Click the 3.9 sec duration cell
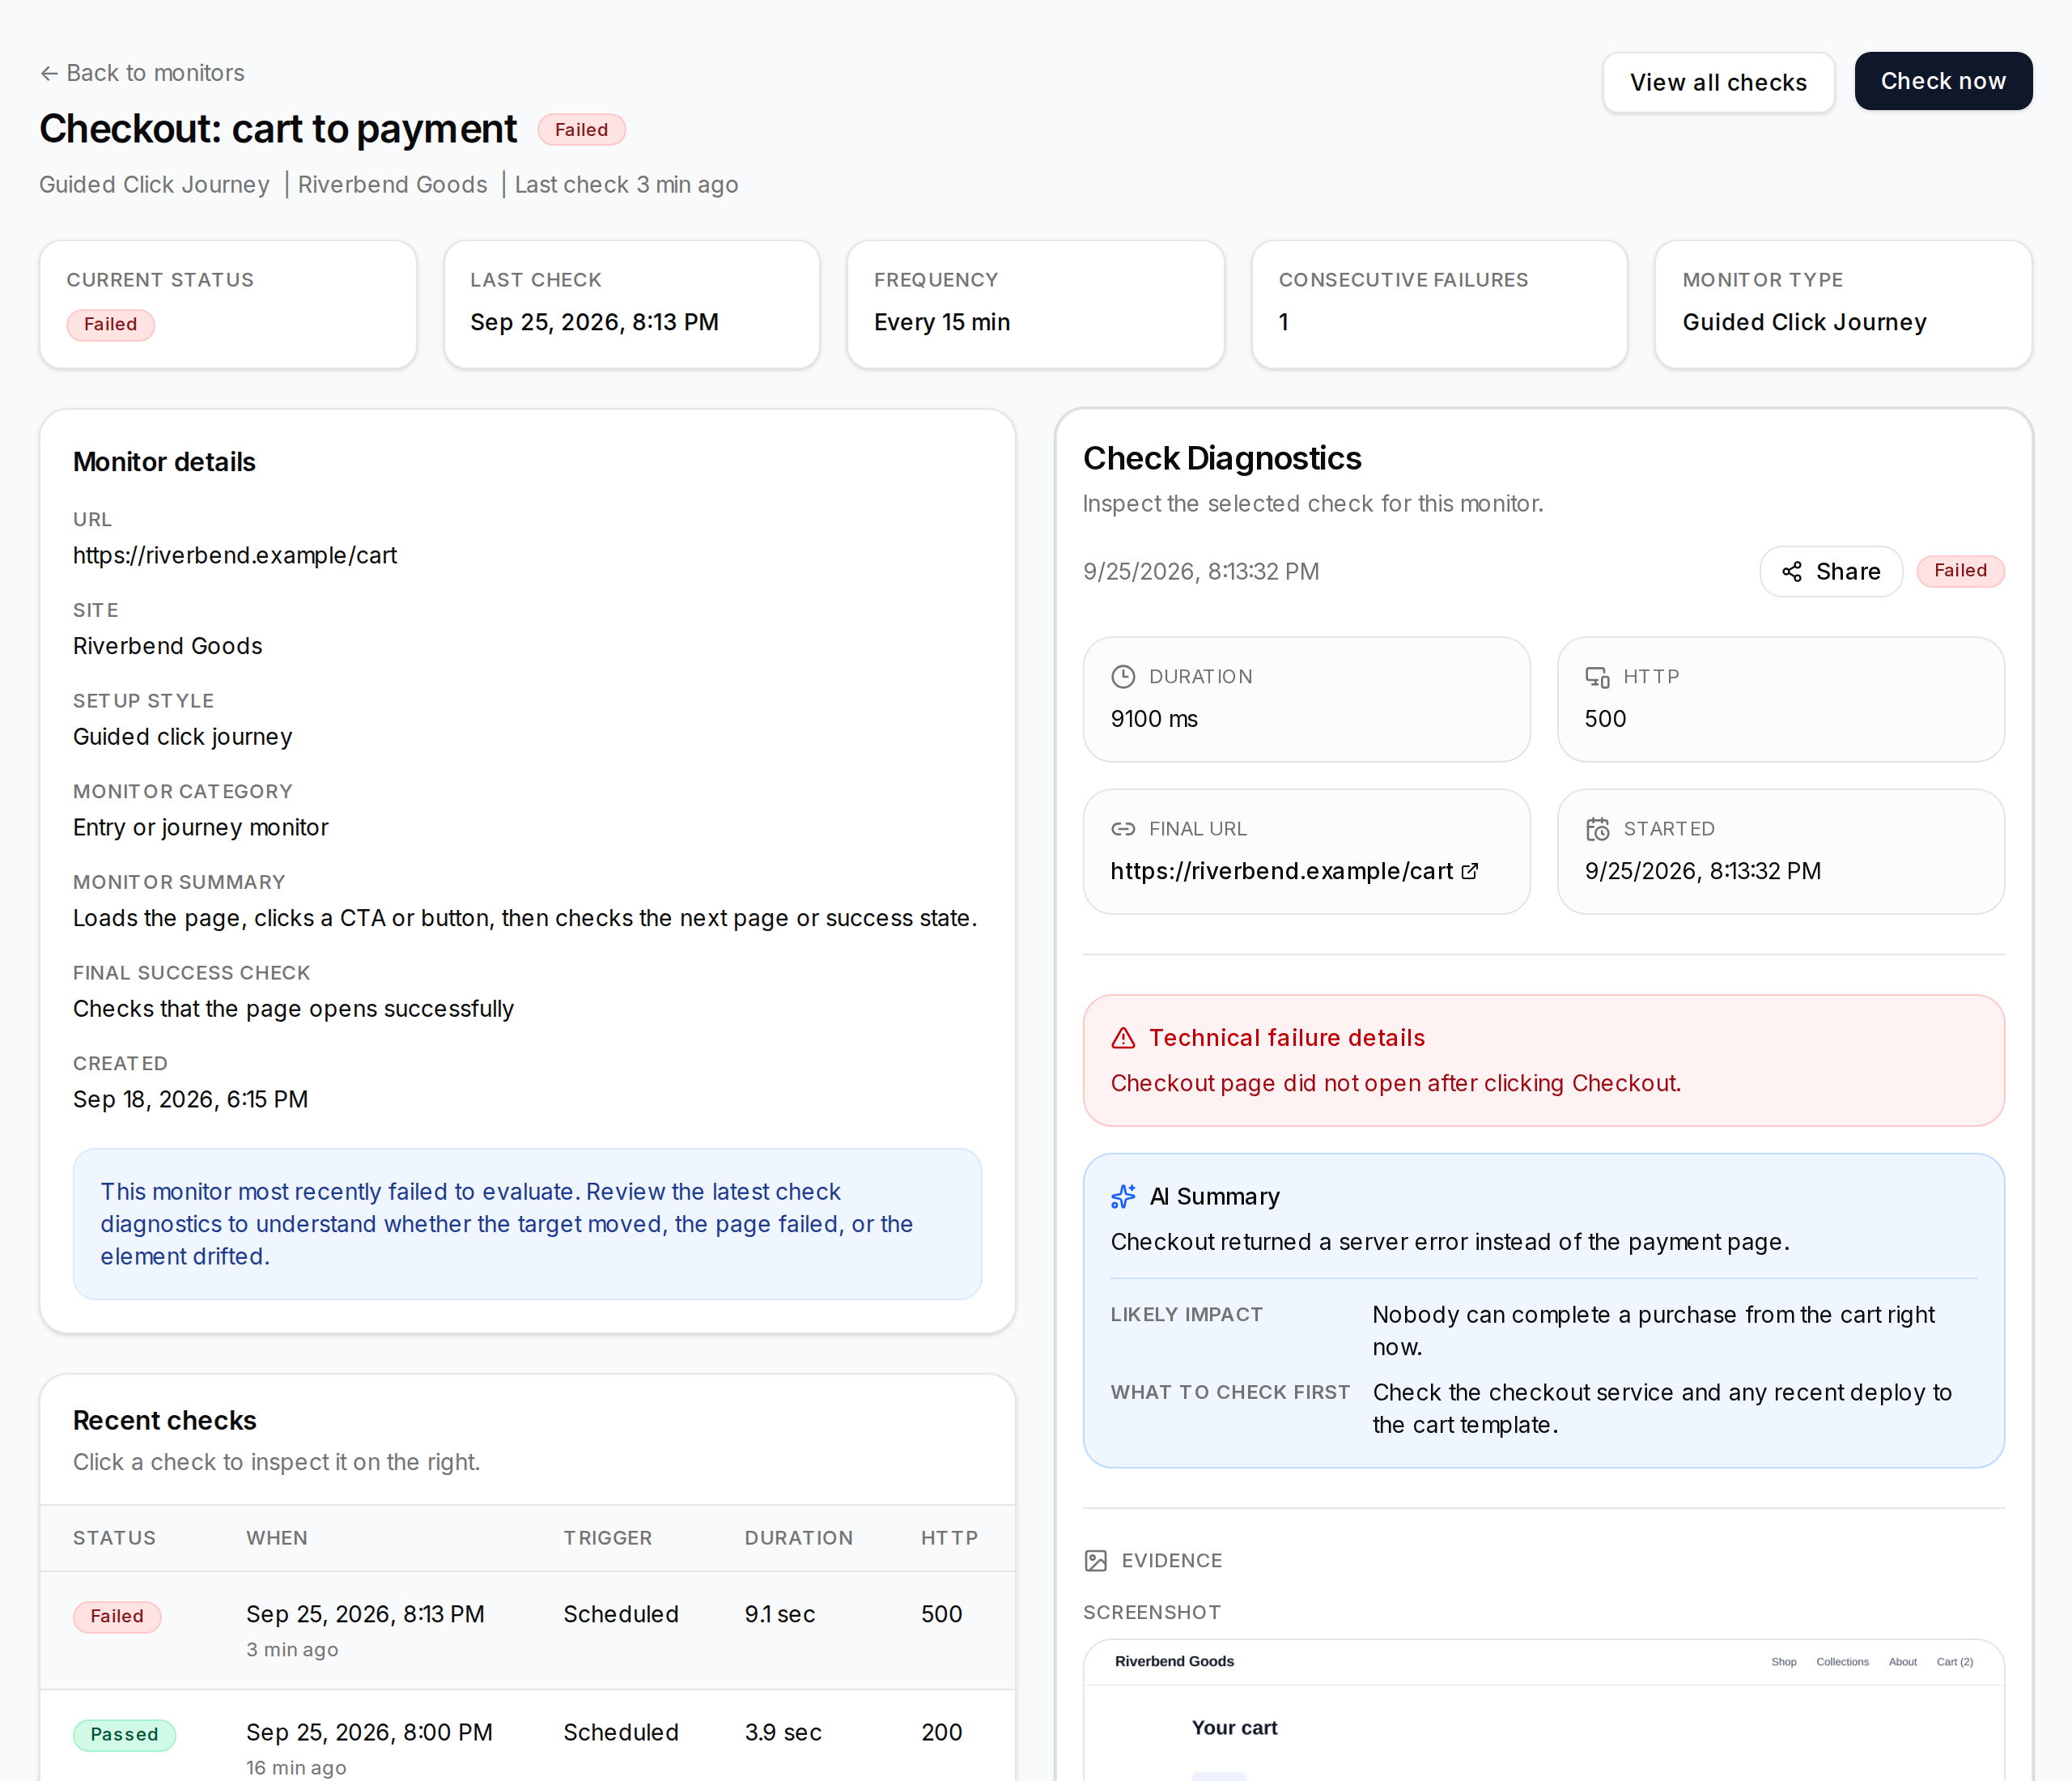Viewport: 2072px width, 1781px height. pyautogui.click(x=783, y=1733)
